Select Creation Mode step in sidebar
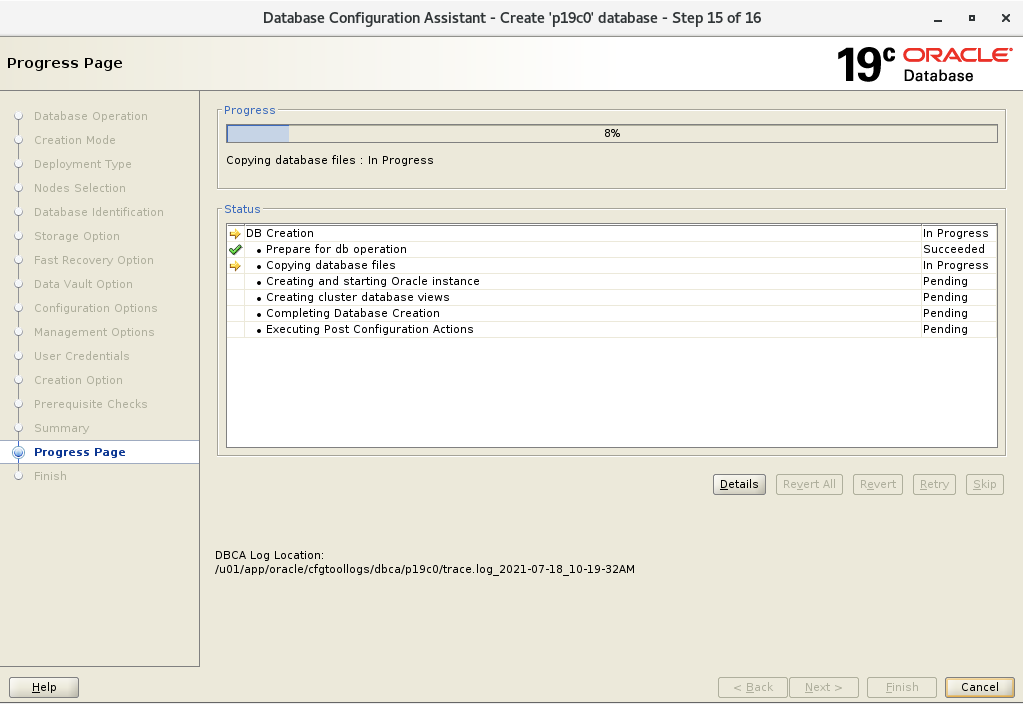Screen dimensions: 1023x704 (74, 140)
